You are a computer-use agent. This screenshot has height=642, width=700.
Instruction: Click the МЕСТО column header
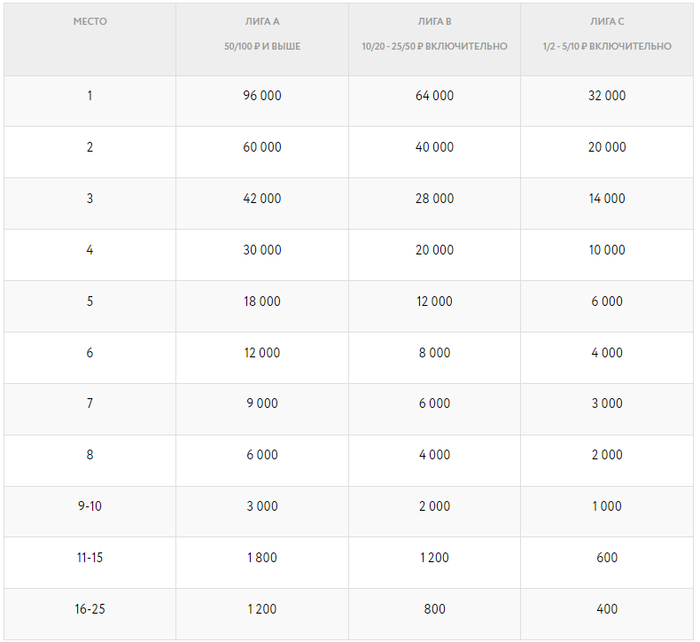[x=89, y=21]
